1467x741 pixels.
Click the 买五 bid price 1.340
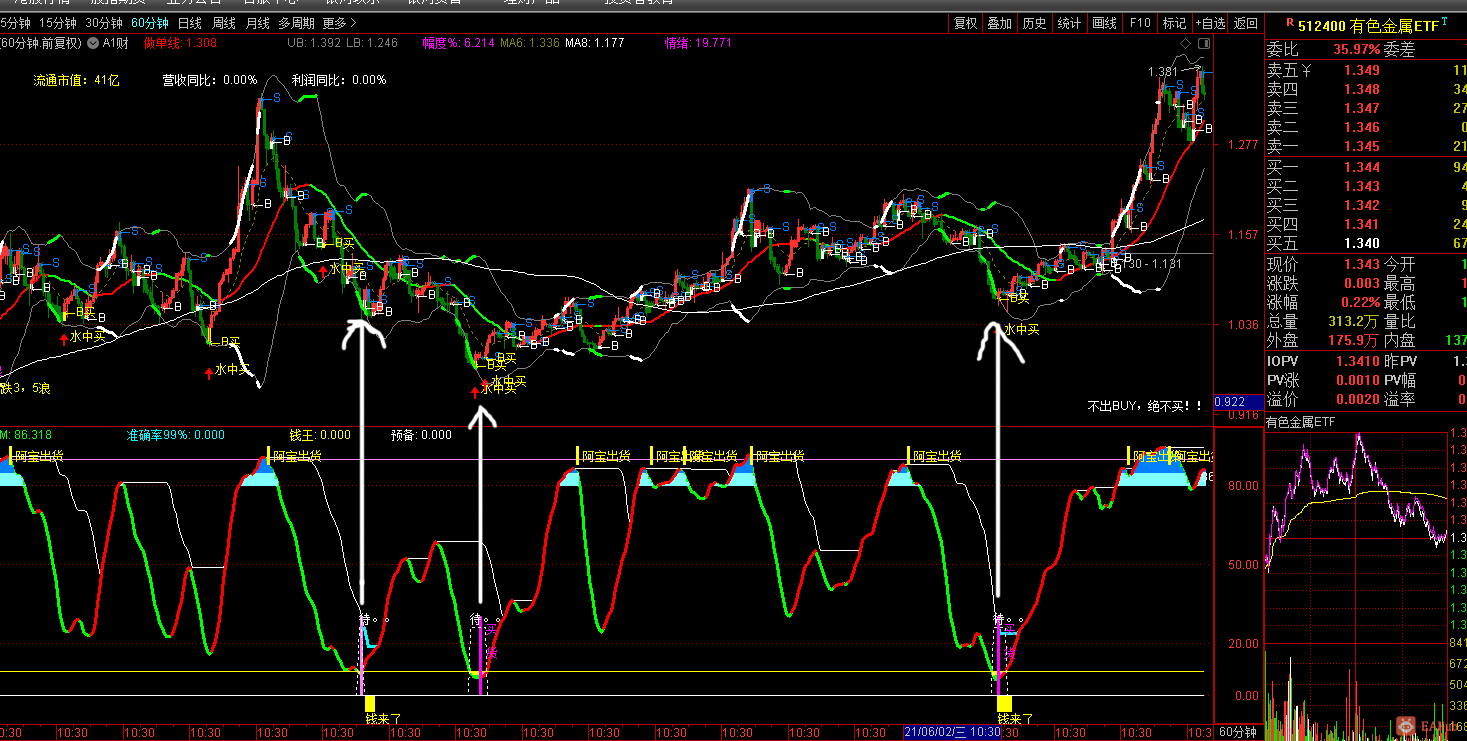(1362, 243)
